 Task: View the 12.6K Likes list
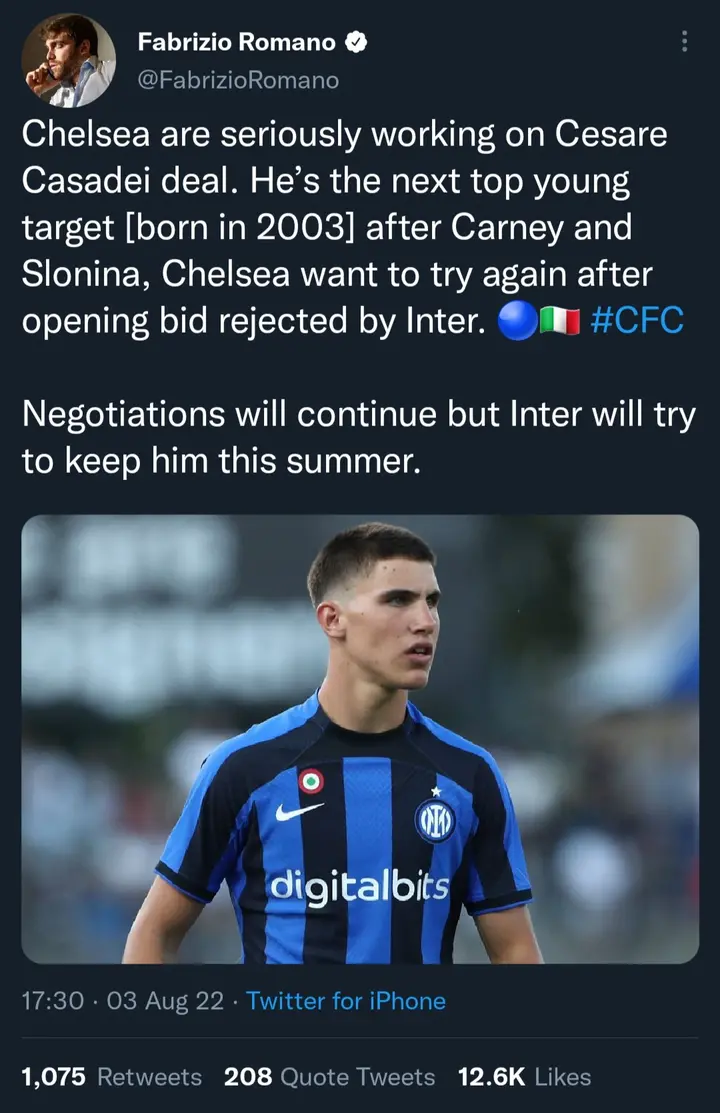click(x=524, y=1077)
